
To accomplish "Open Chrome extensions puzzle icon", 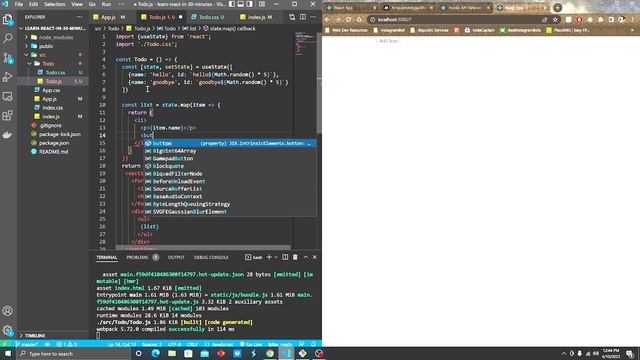I will tap(600, 19).
